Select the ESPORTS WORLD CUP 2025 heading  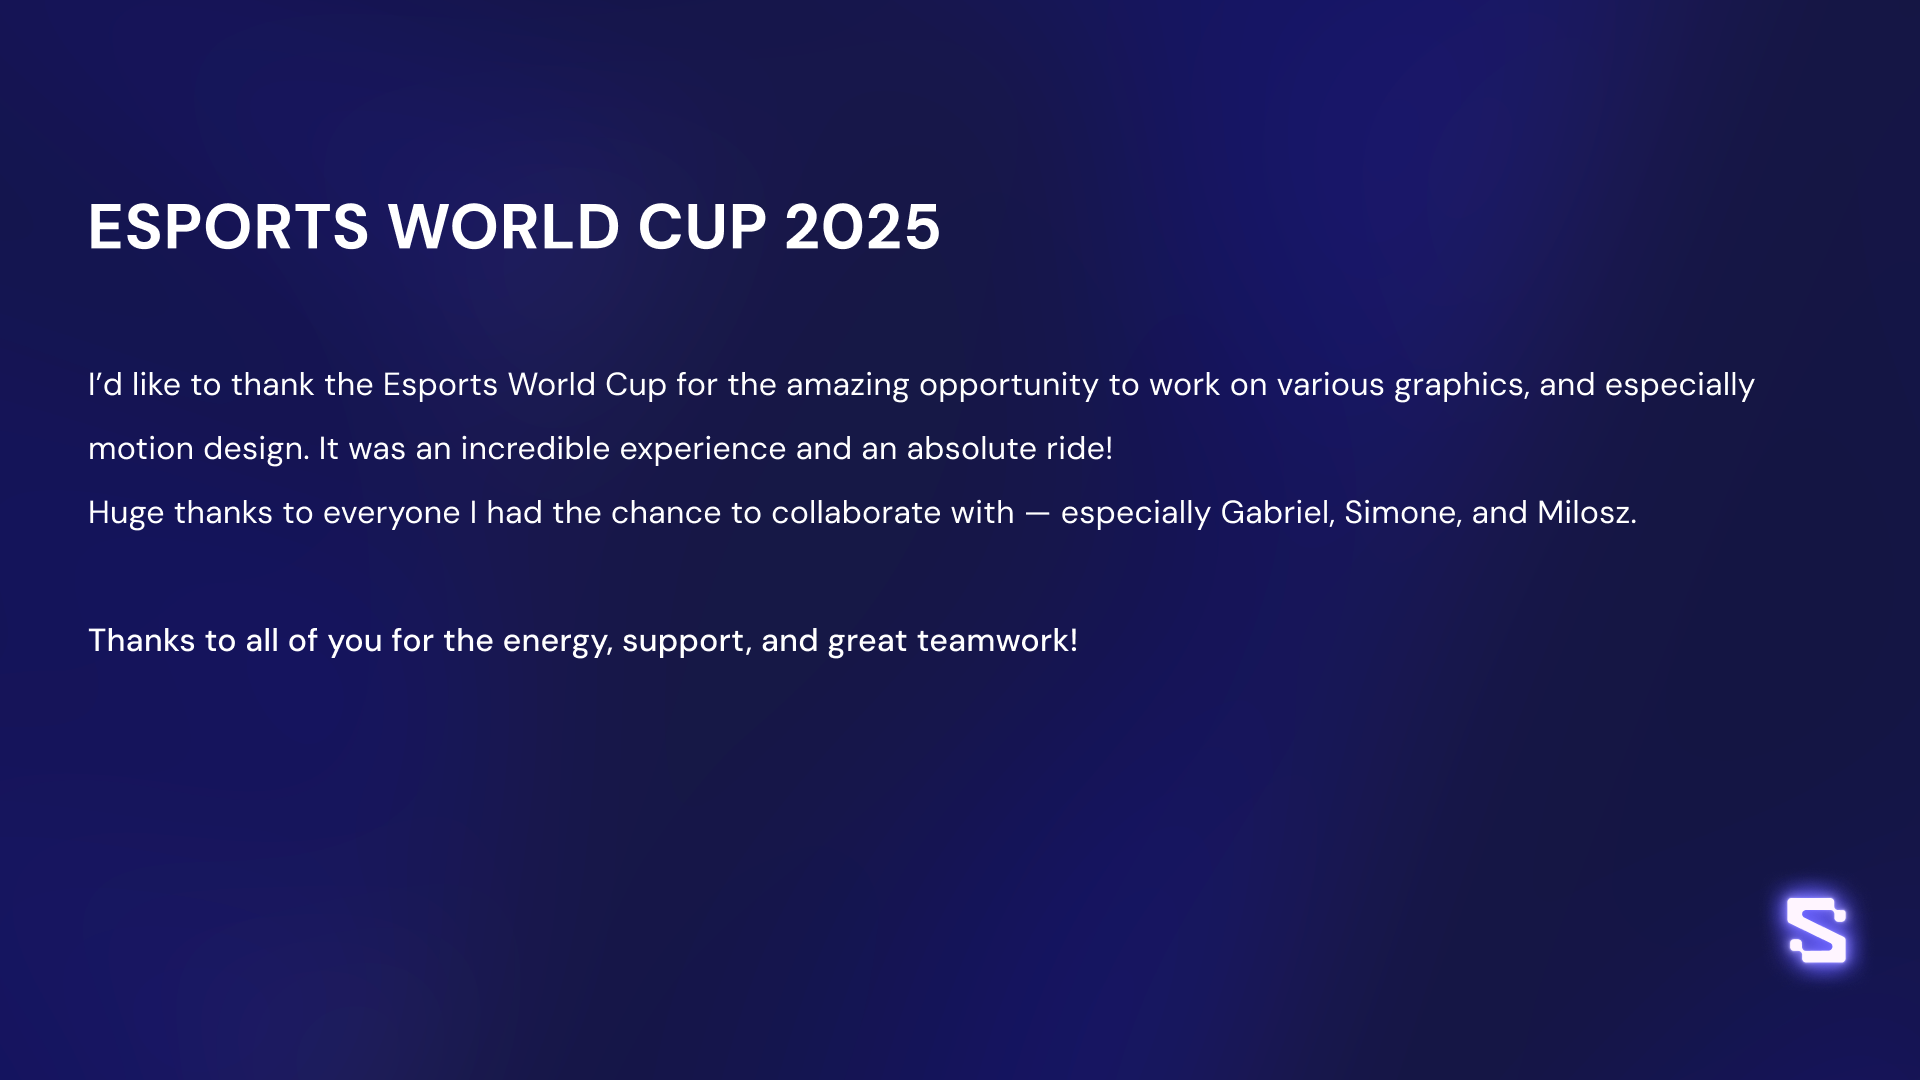coord(514,226)
